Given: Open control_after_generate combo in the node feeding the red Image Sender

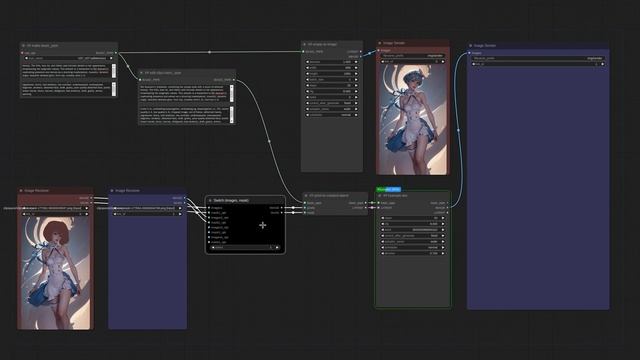Looking at the screenshot, I should (x=332, y=103).
